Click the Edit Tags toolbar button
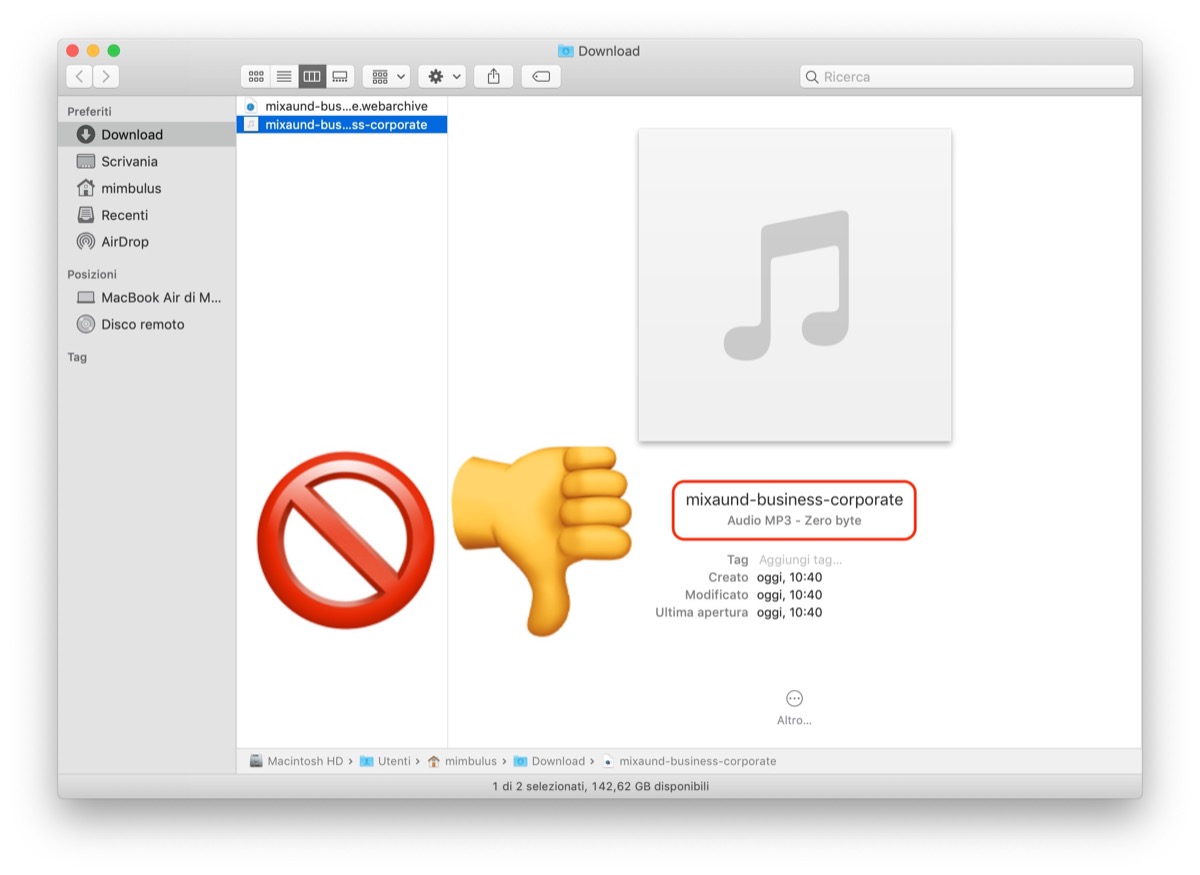The image size is (1200, 875). click(x=541, y=76)
